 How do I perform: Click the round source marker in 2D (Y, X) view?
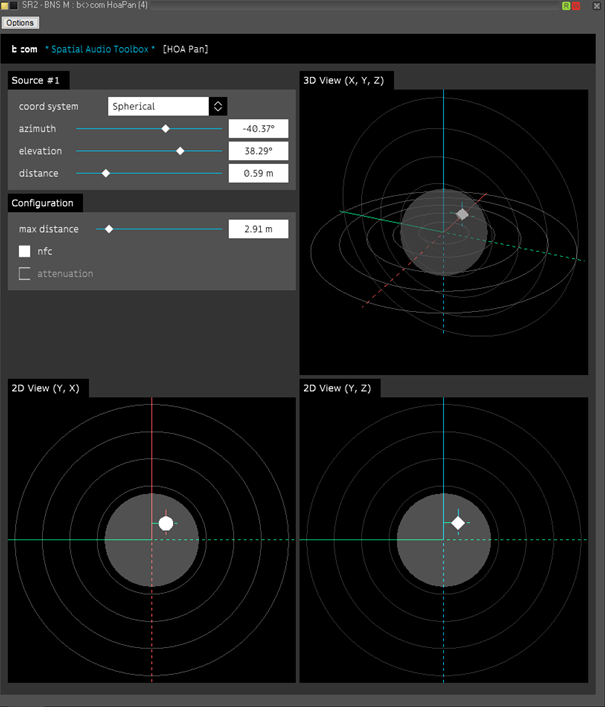click(x=166, y=522)
